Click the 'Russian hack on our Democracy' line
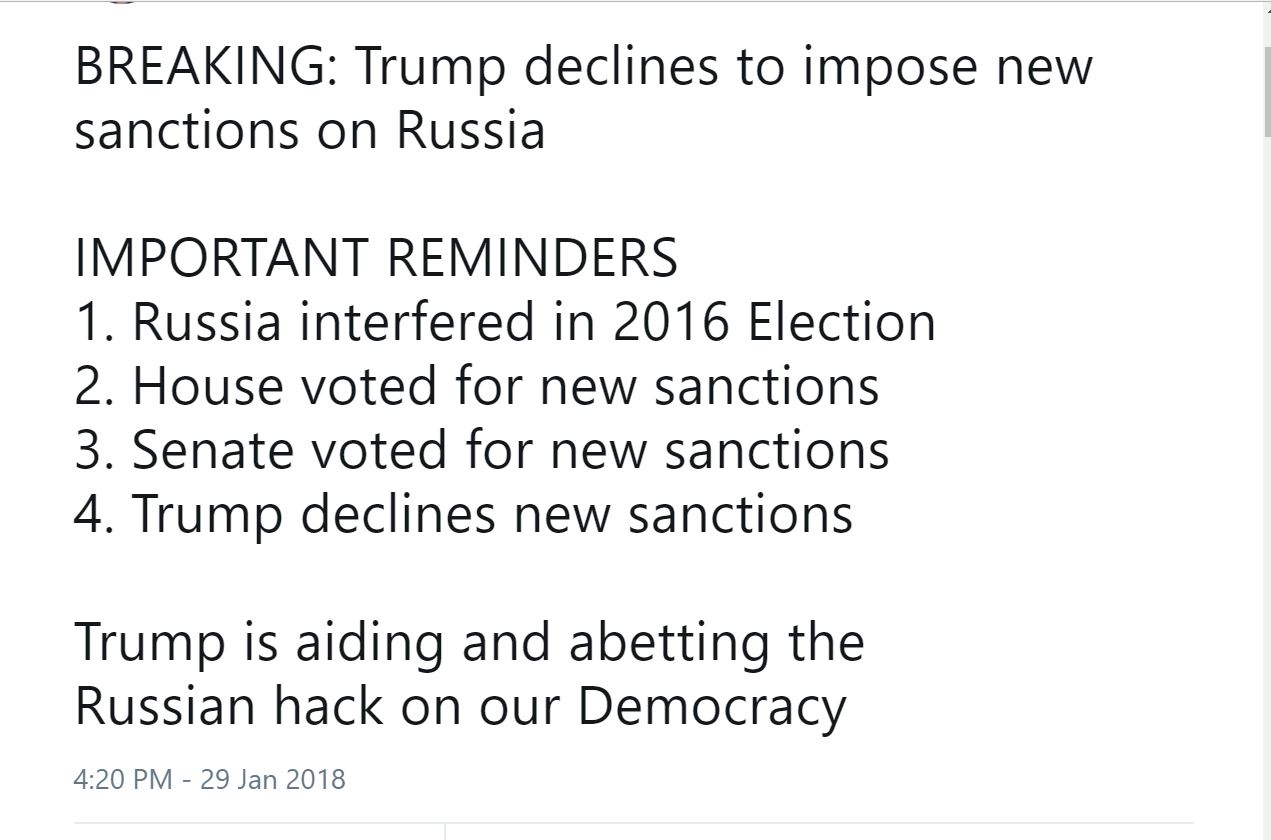1271x840 pixels. [460, 708]
